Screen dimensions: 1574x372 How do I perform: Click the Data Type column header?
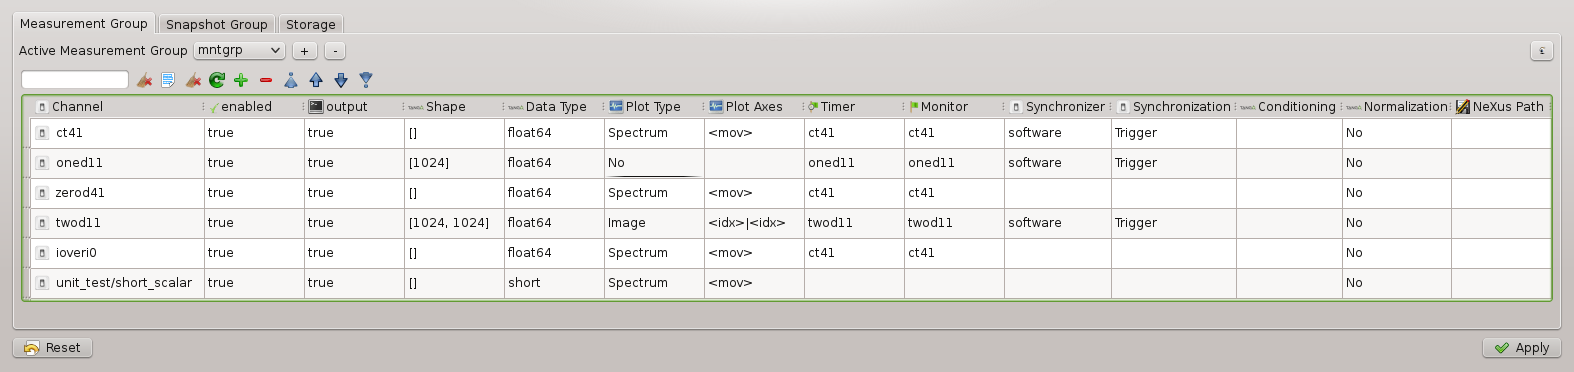pos(554,106)
